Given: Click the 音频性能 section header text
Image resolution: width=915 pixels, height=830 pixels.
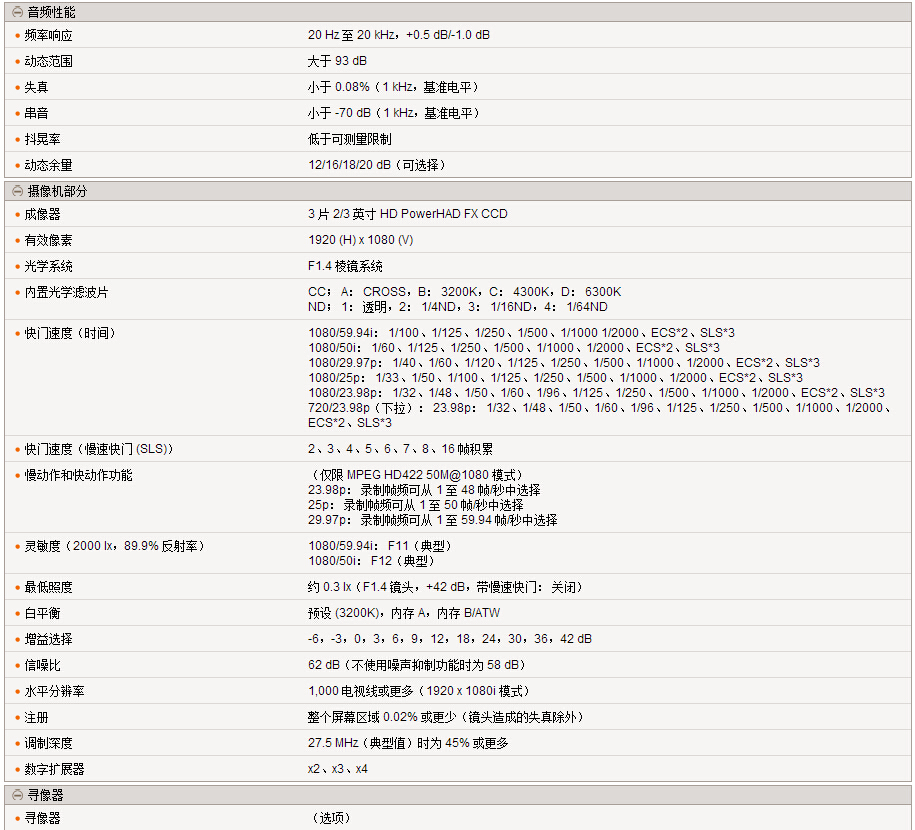Looking at the screenshot, I should [51, 13].
